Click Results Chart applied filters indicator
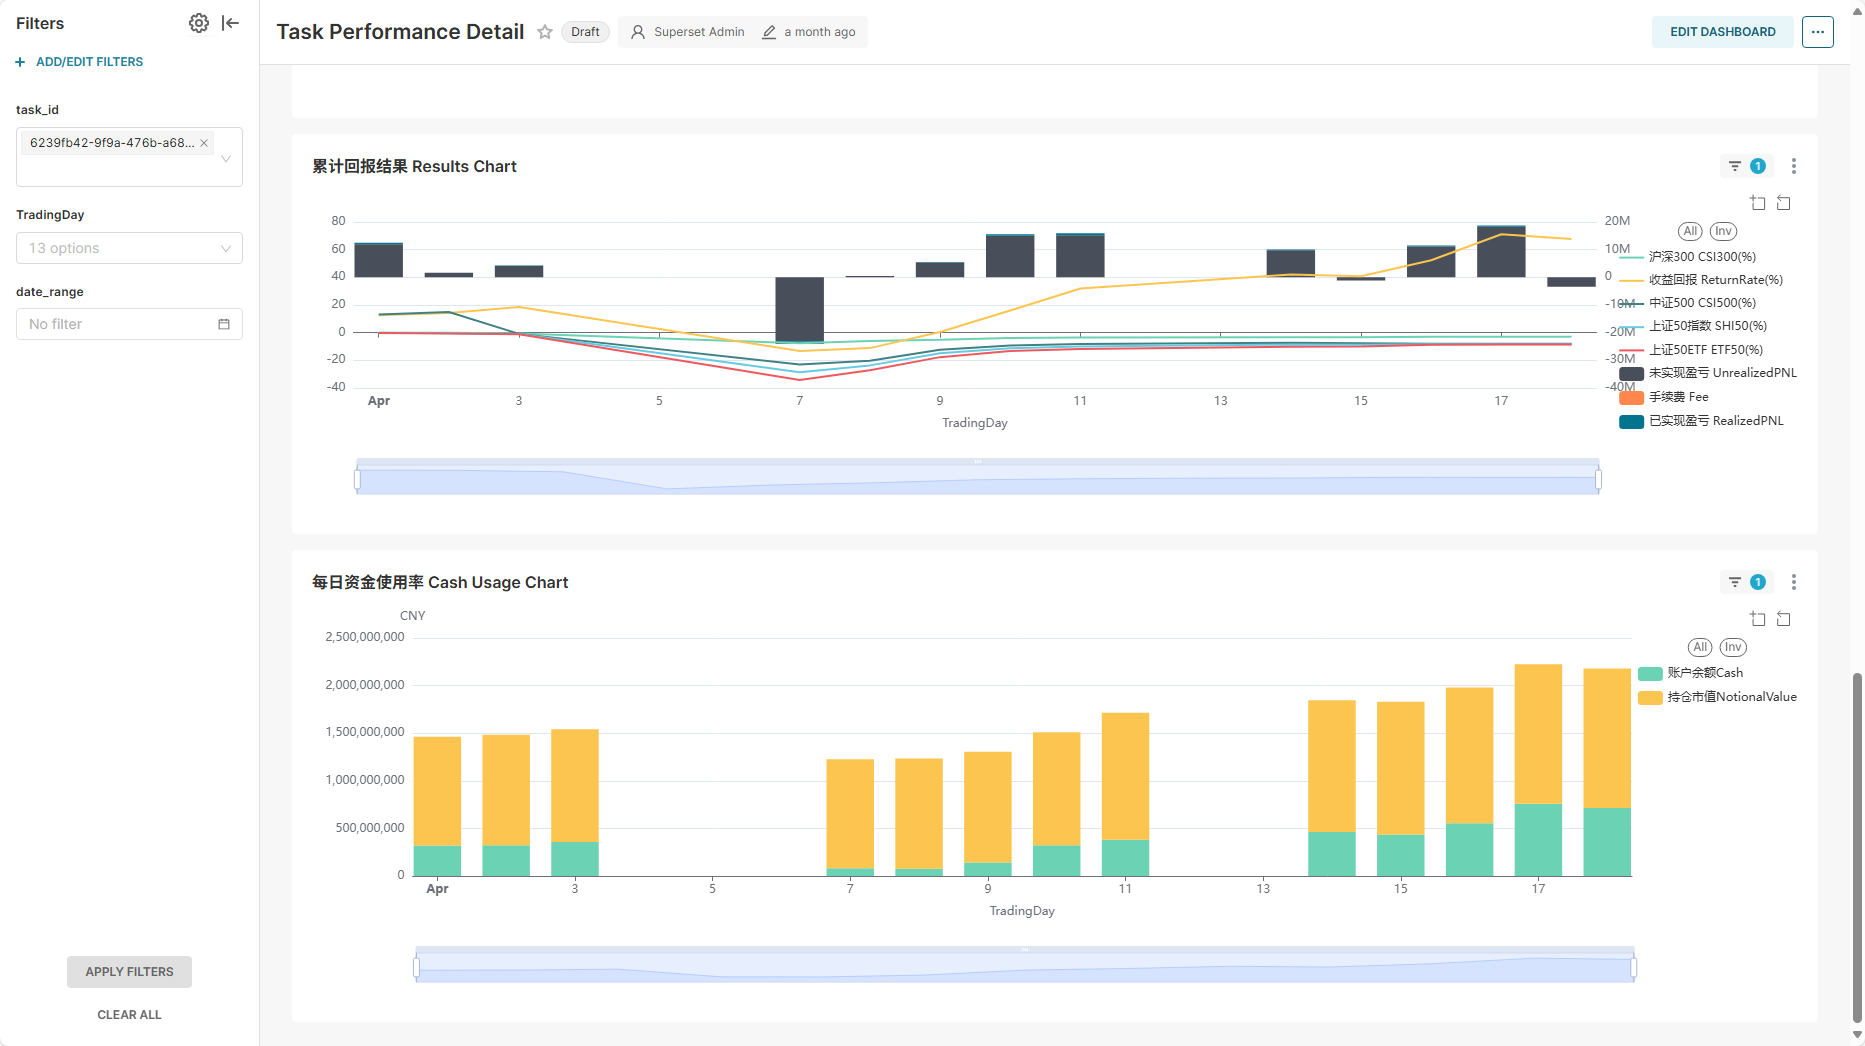 click(x=1747, y=166)
